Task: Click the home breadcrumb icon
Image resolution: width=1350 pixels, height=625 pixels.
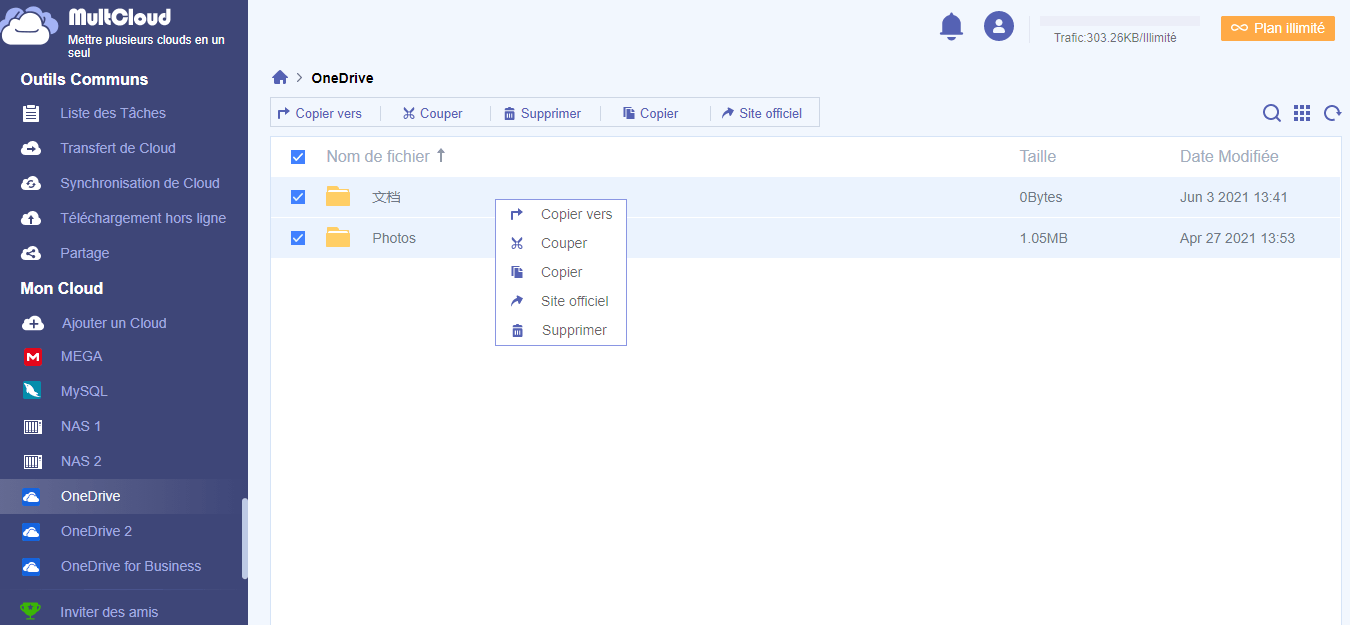Action: pyautogui.click(x=280, y=78)
